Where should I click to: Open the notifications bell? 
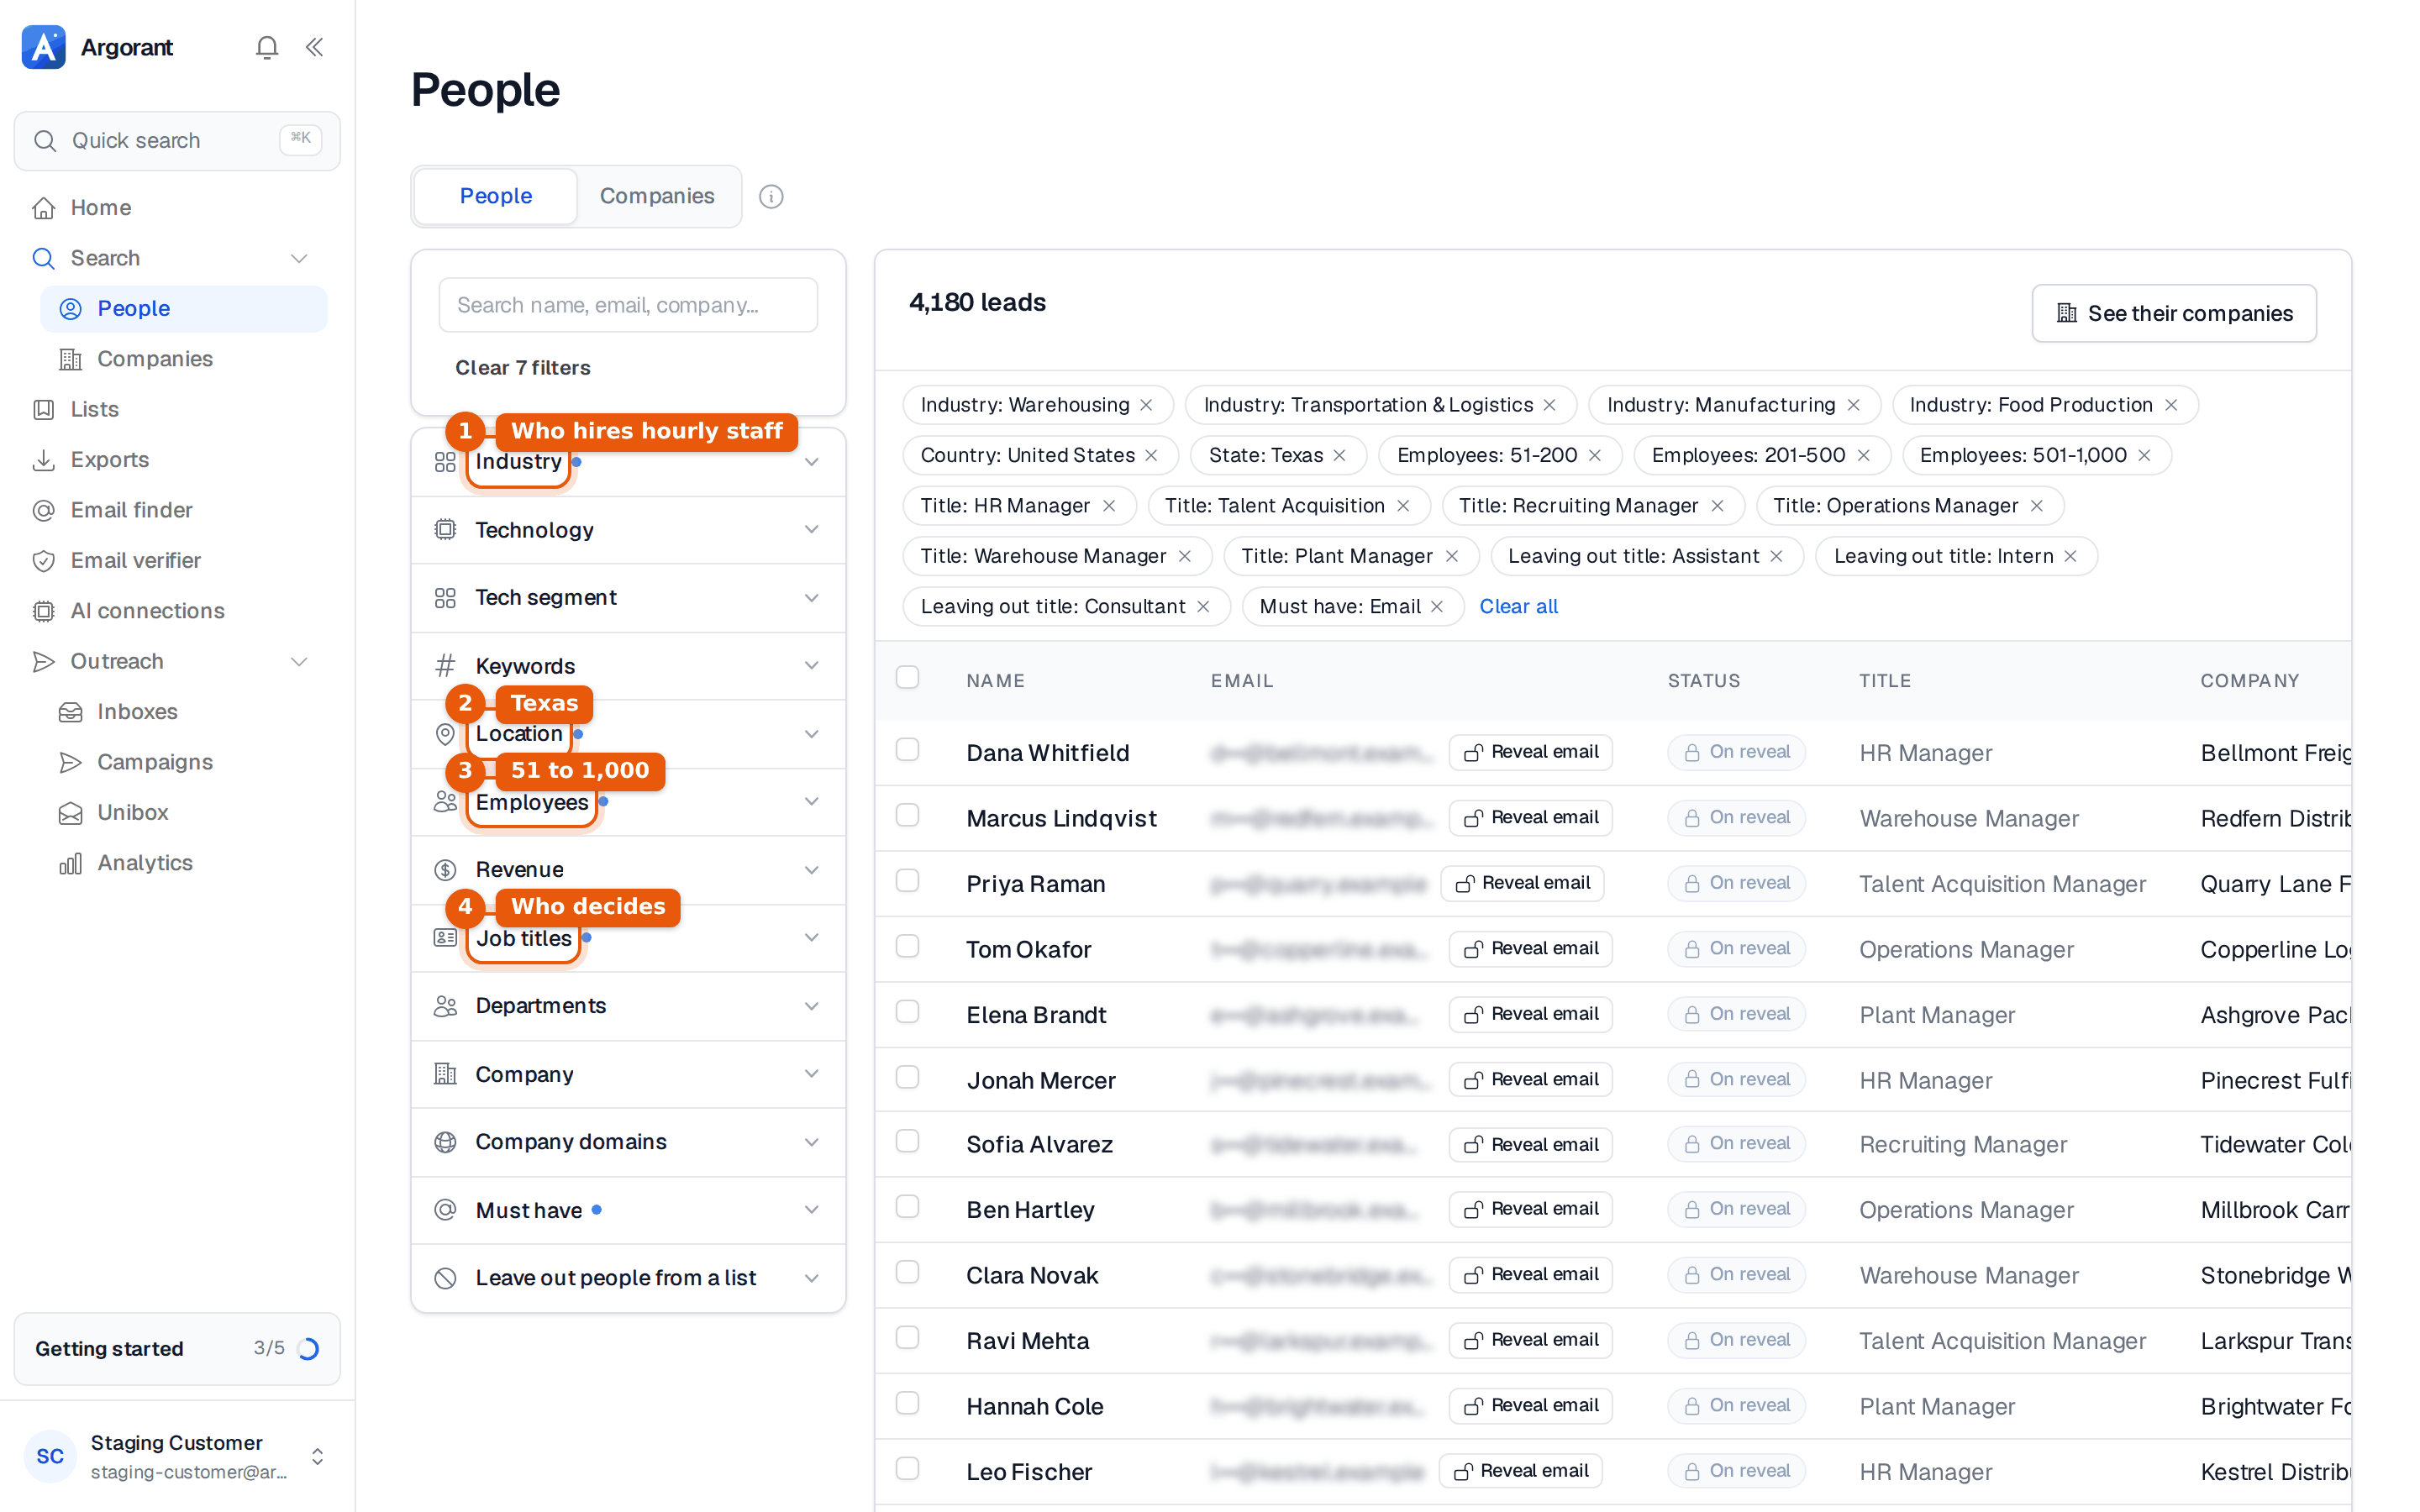point(266,47)
